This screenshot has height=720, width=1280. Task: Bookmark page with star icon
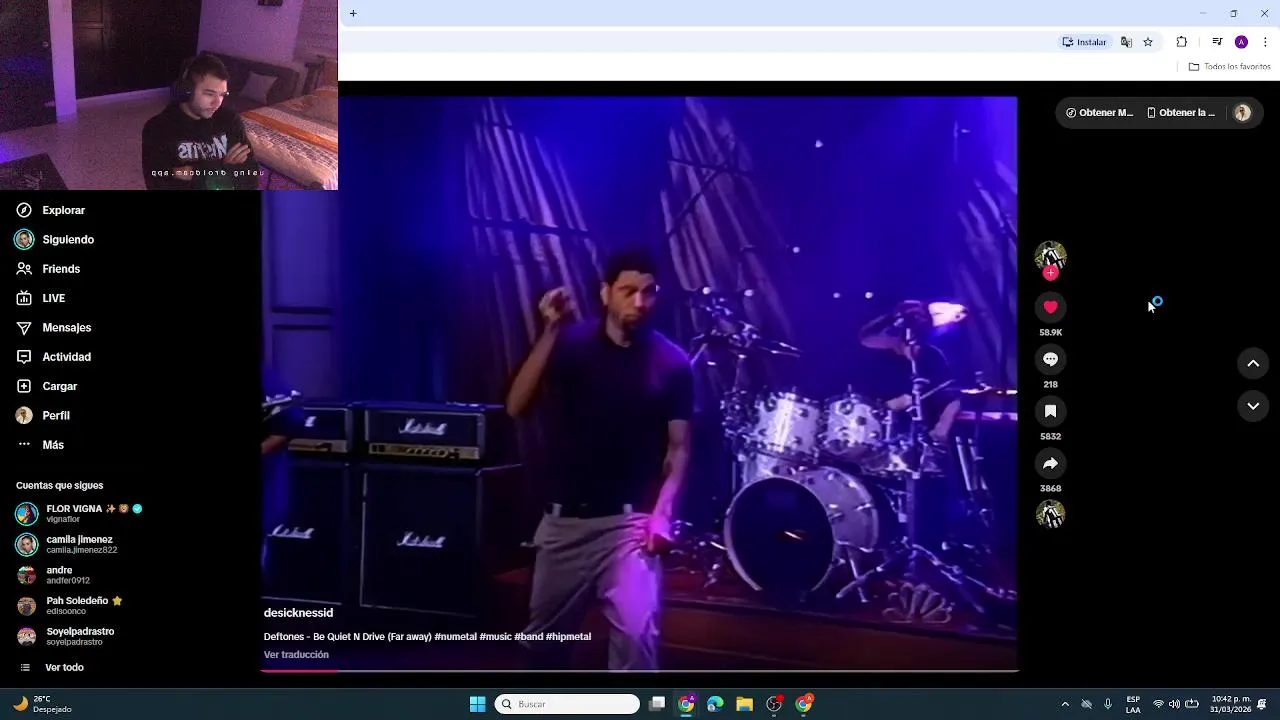[x=1148, y=42]
